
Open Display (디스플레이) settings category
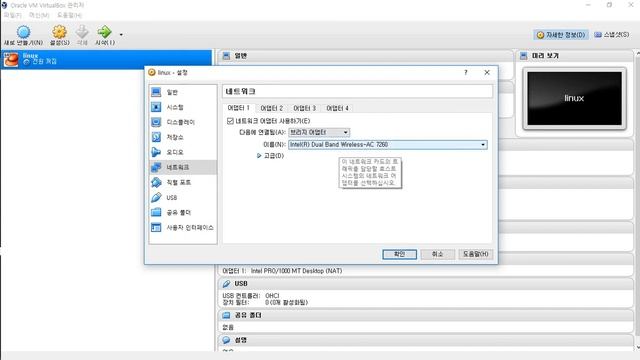pos(183,122)
